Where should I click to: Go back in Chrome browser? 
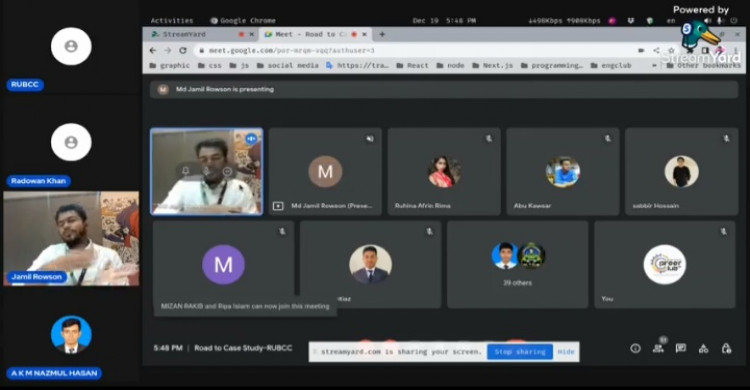153,50
